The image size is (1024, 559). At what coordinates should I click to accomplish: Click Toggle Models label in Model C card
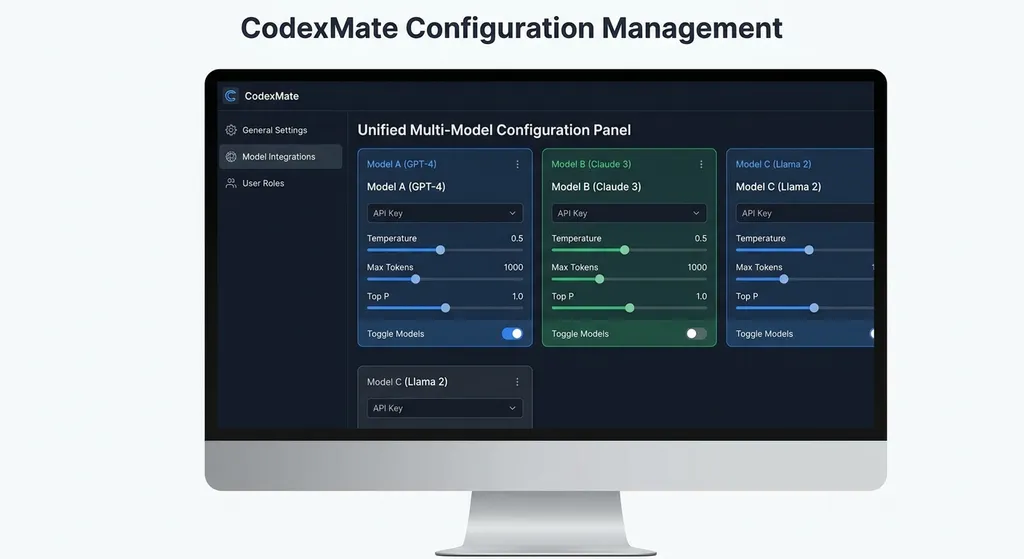[x=764, y=334]
